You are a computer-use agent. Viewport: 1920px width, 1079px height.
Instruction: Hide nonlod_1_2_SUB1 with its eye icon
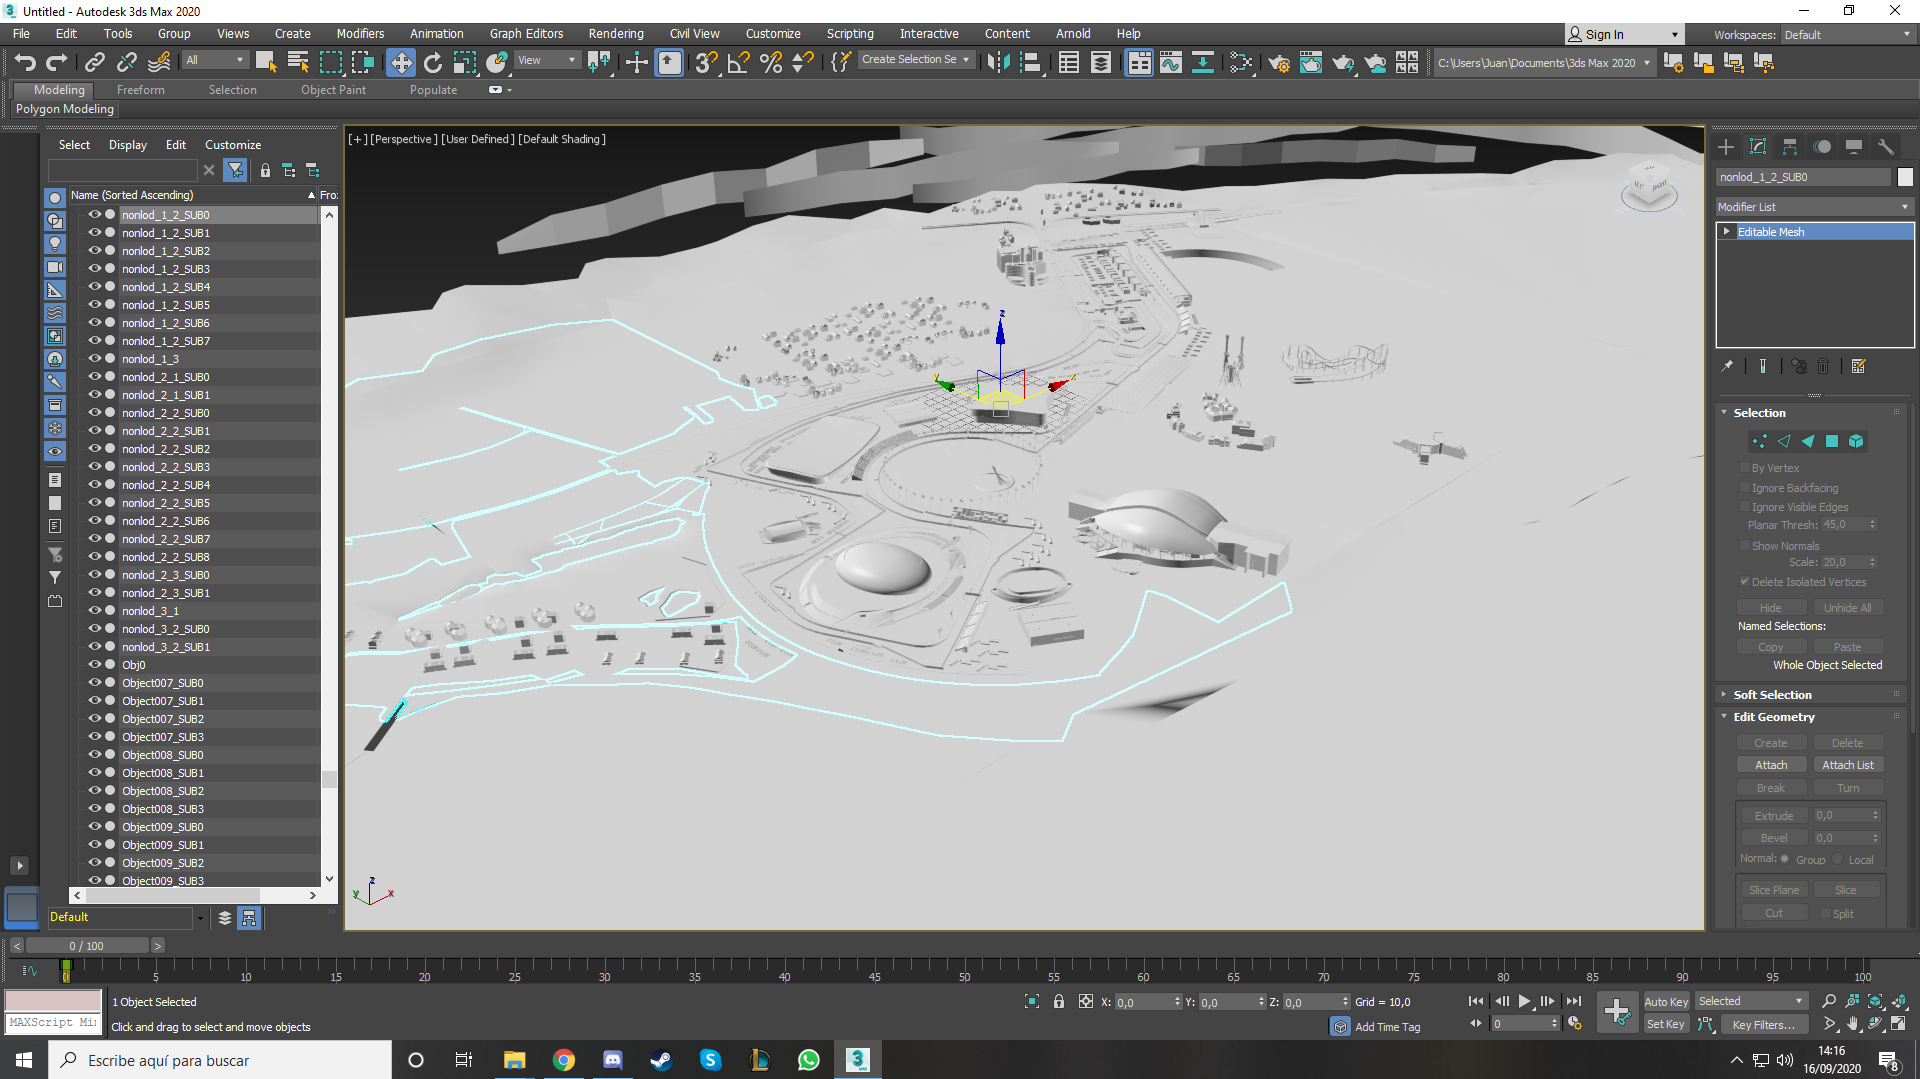point(94,233)
